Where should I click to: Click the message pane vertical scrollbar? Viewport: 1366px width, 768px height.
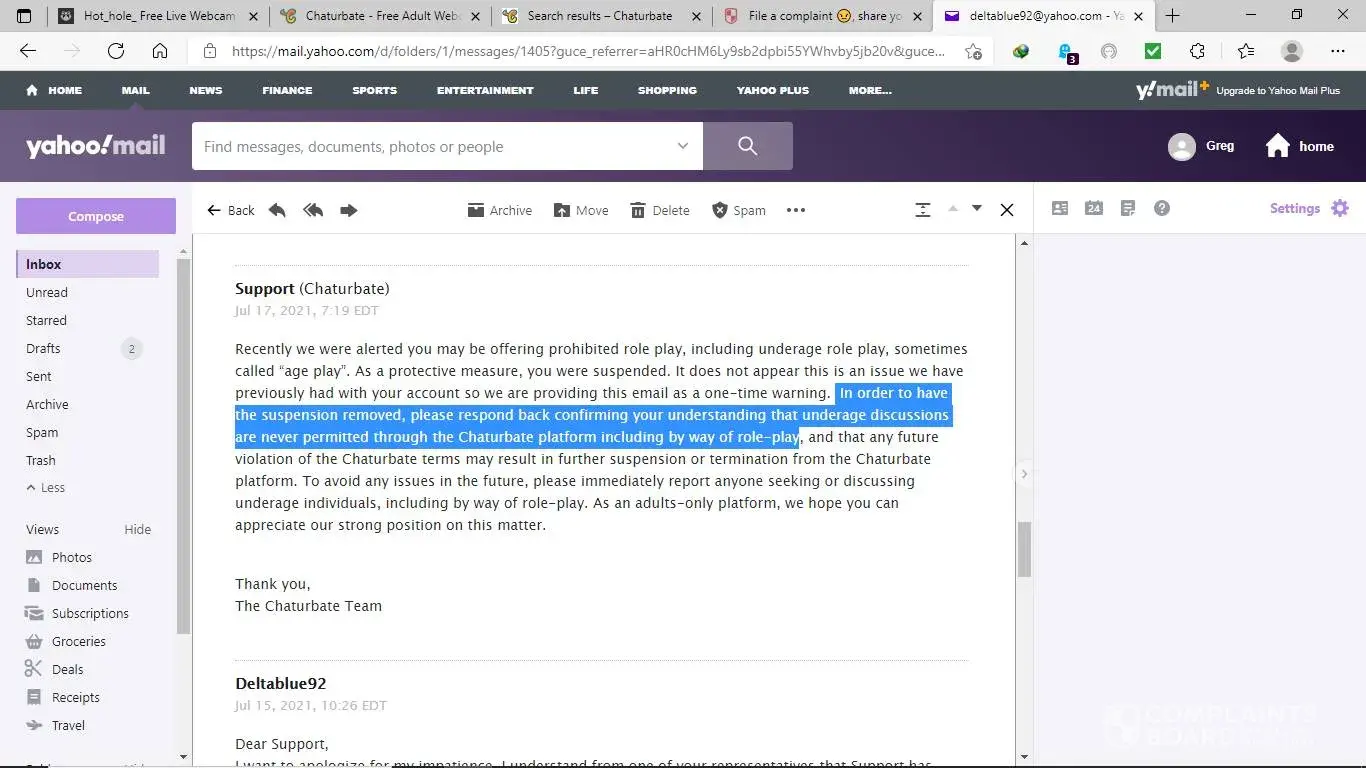(x=1024, y=549)
